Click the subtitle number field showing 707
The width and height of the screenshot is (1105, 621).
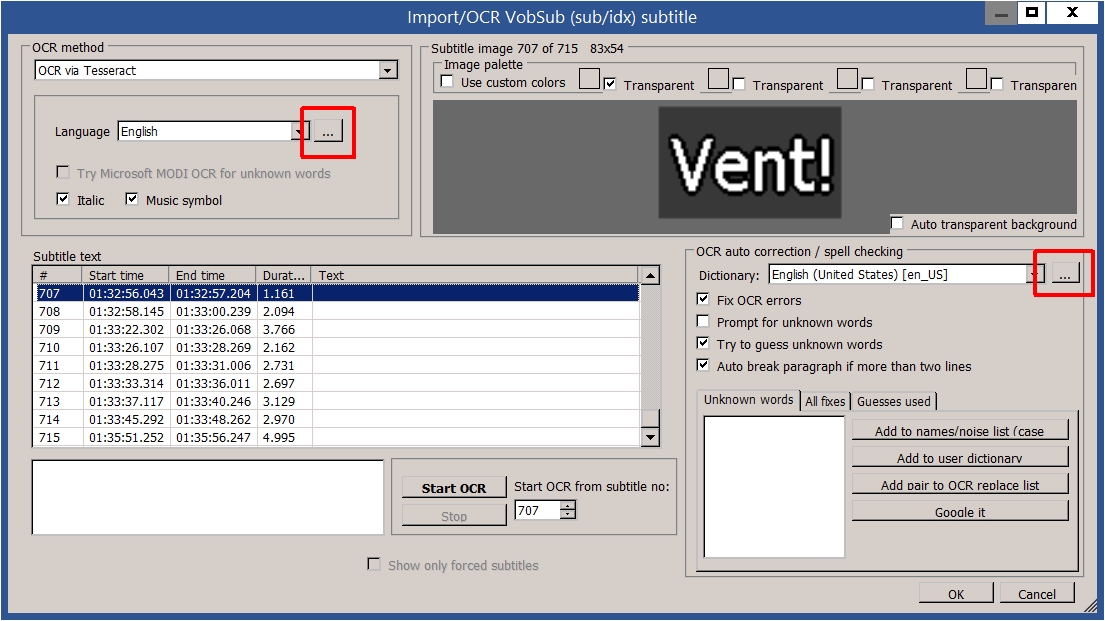click(538, 510)
